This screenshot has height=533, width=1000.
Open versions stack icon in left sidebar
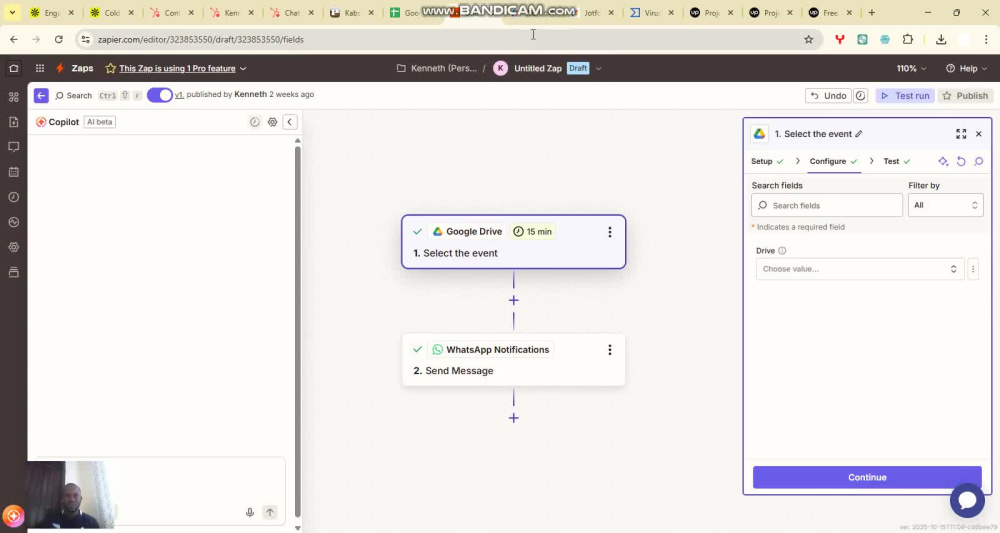13,272
